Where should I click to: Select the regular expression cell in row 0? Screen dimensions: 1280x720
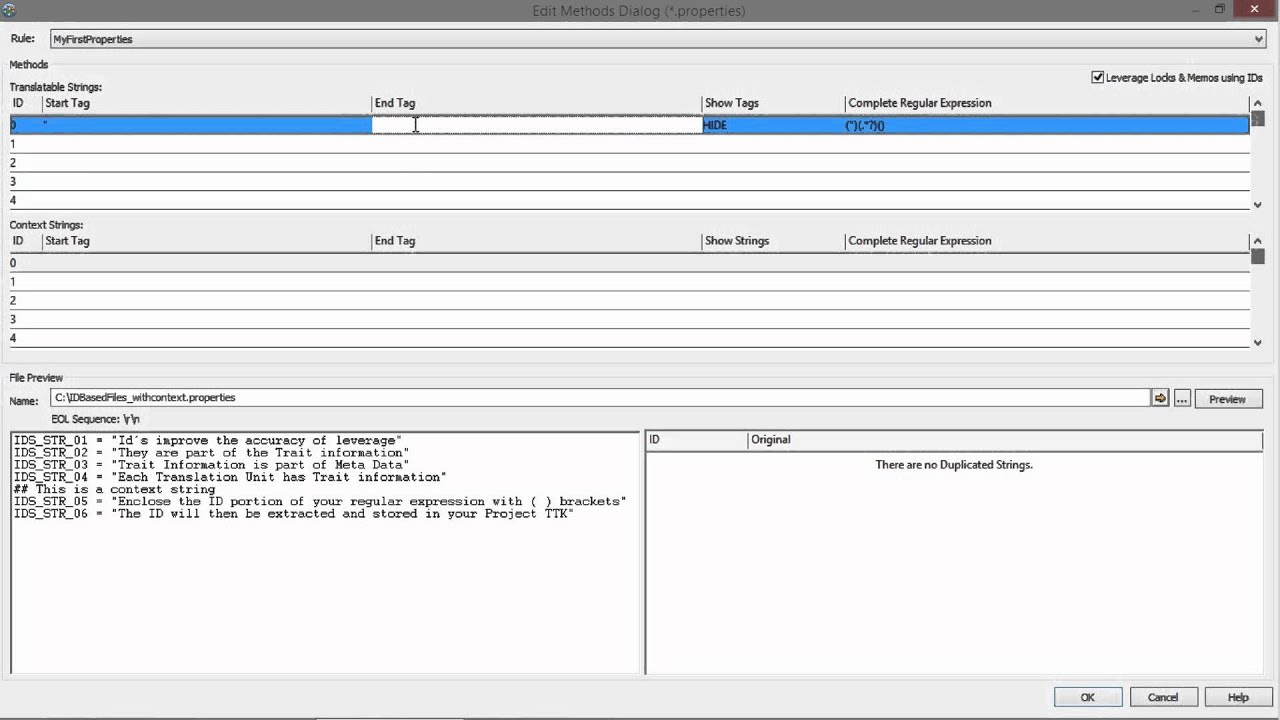pos(1046,125)
